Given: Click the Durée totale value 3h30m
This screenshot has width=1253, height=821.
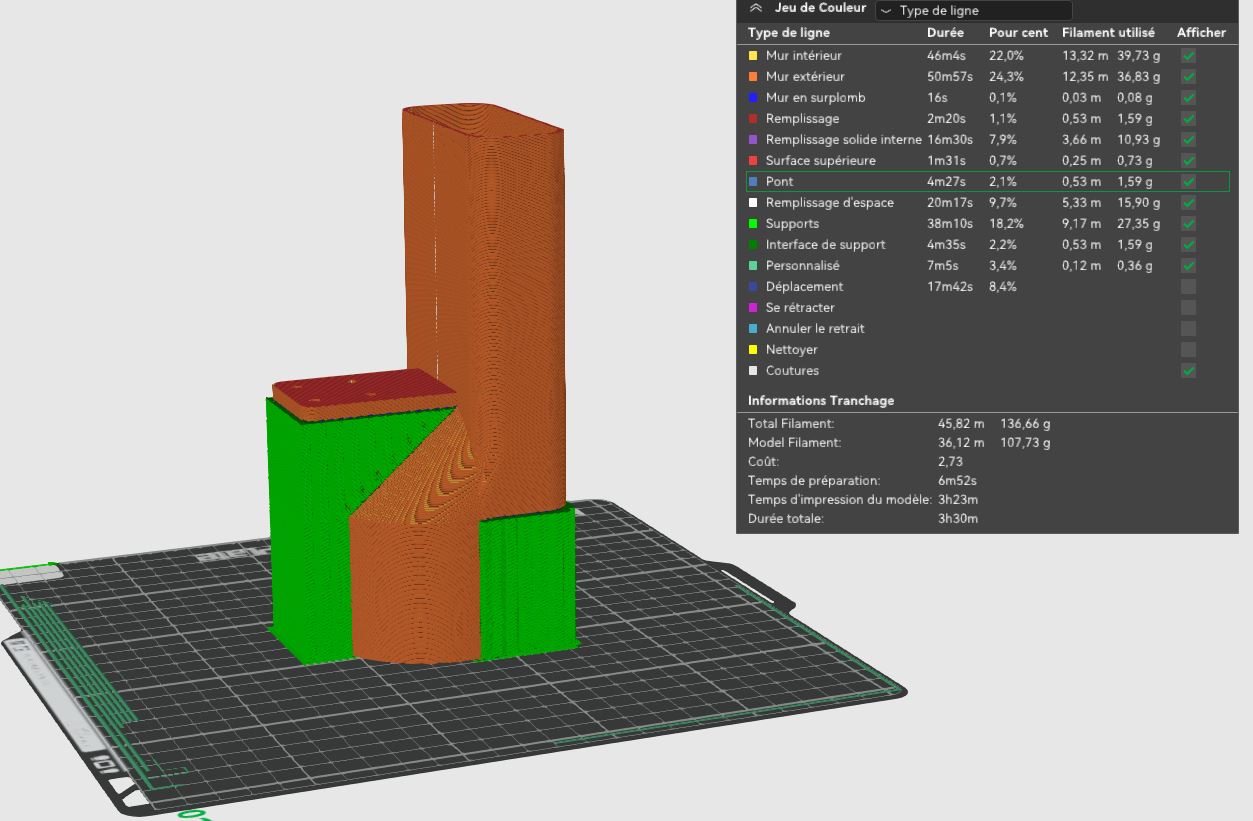Looking at the screenshot, I should [x=958, y=519].
